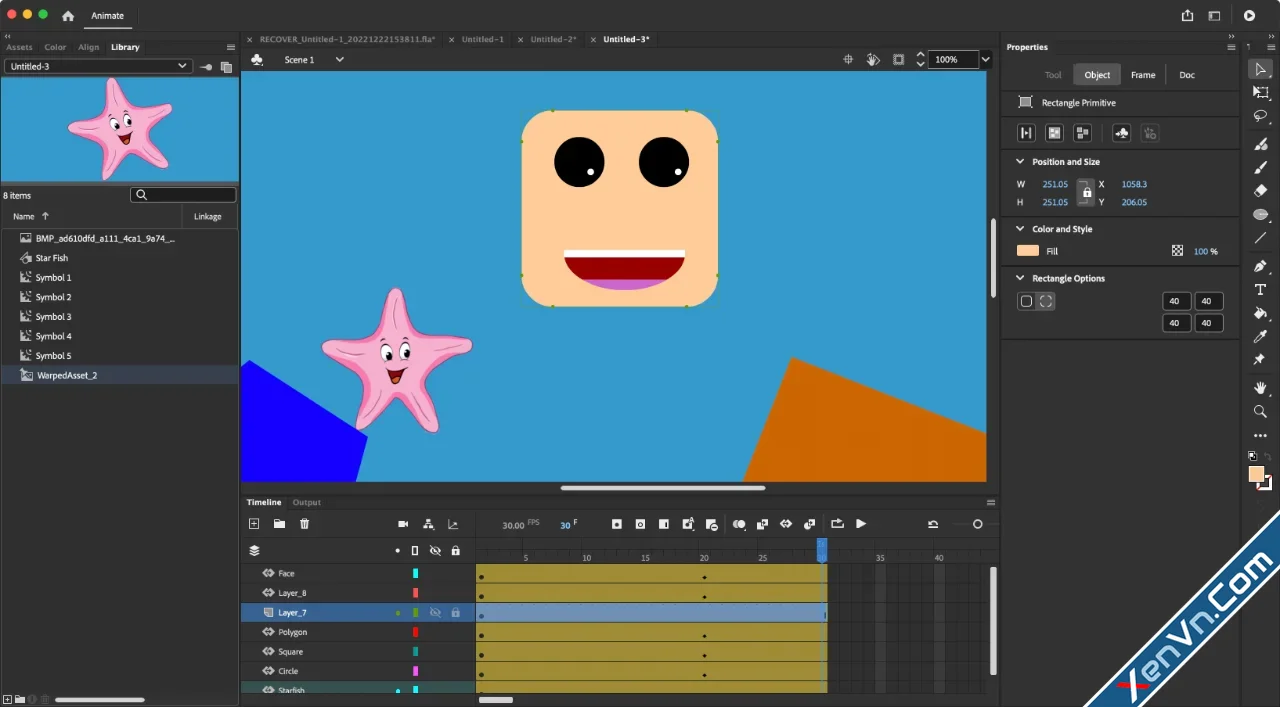Insert blank keyframe from timeline toolbar
The image size is (1280, 707).
pos(640,524)
